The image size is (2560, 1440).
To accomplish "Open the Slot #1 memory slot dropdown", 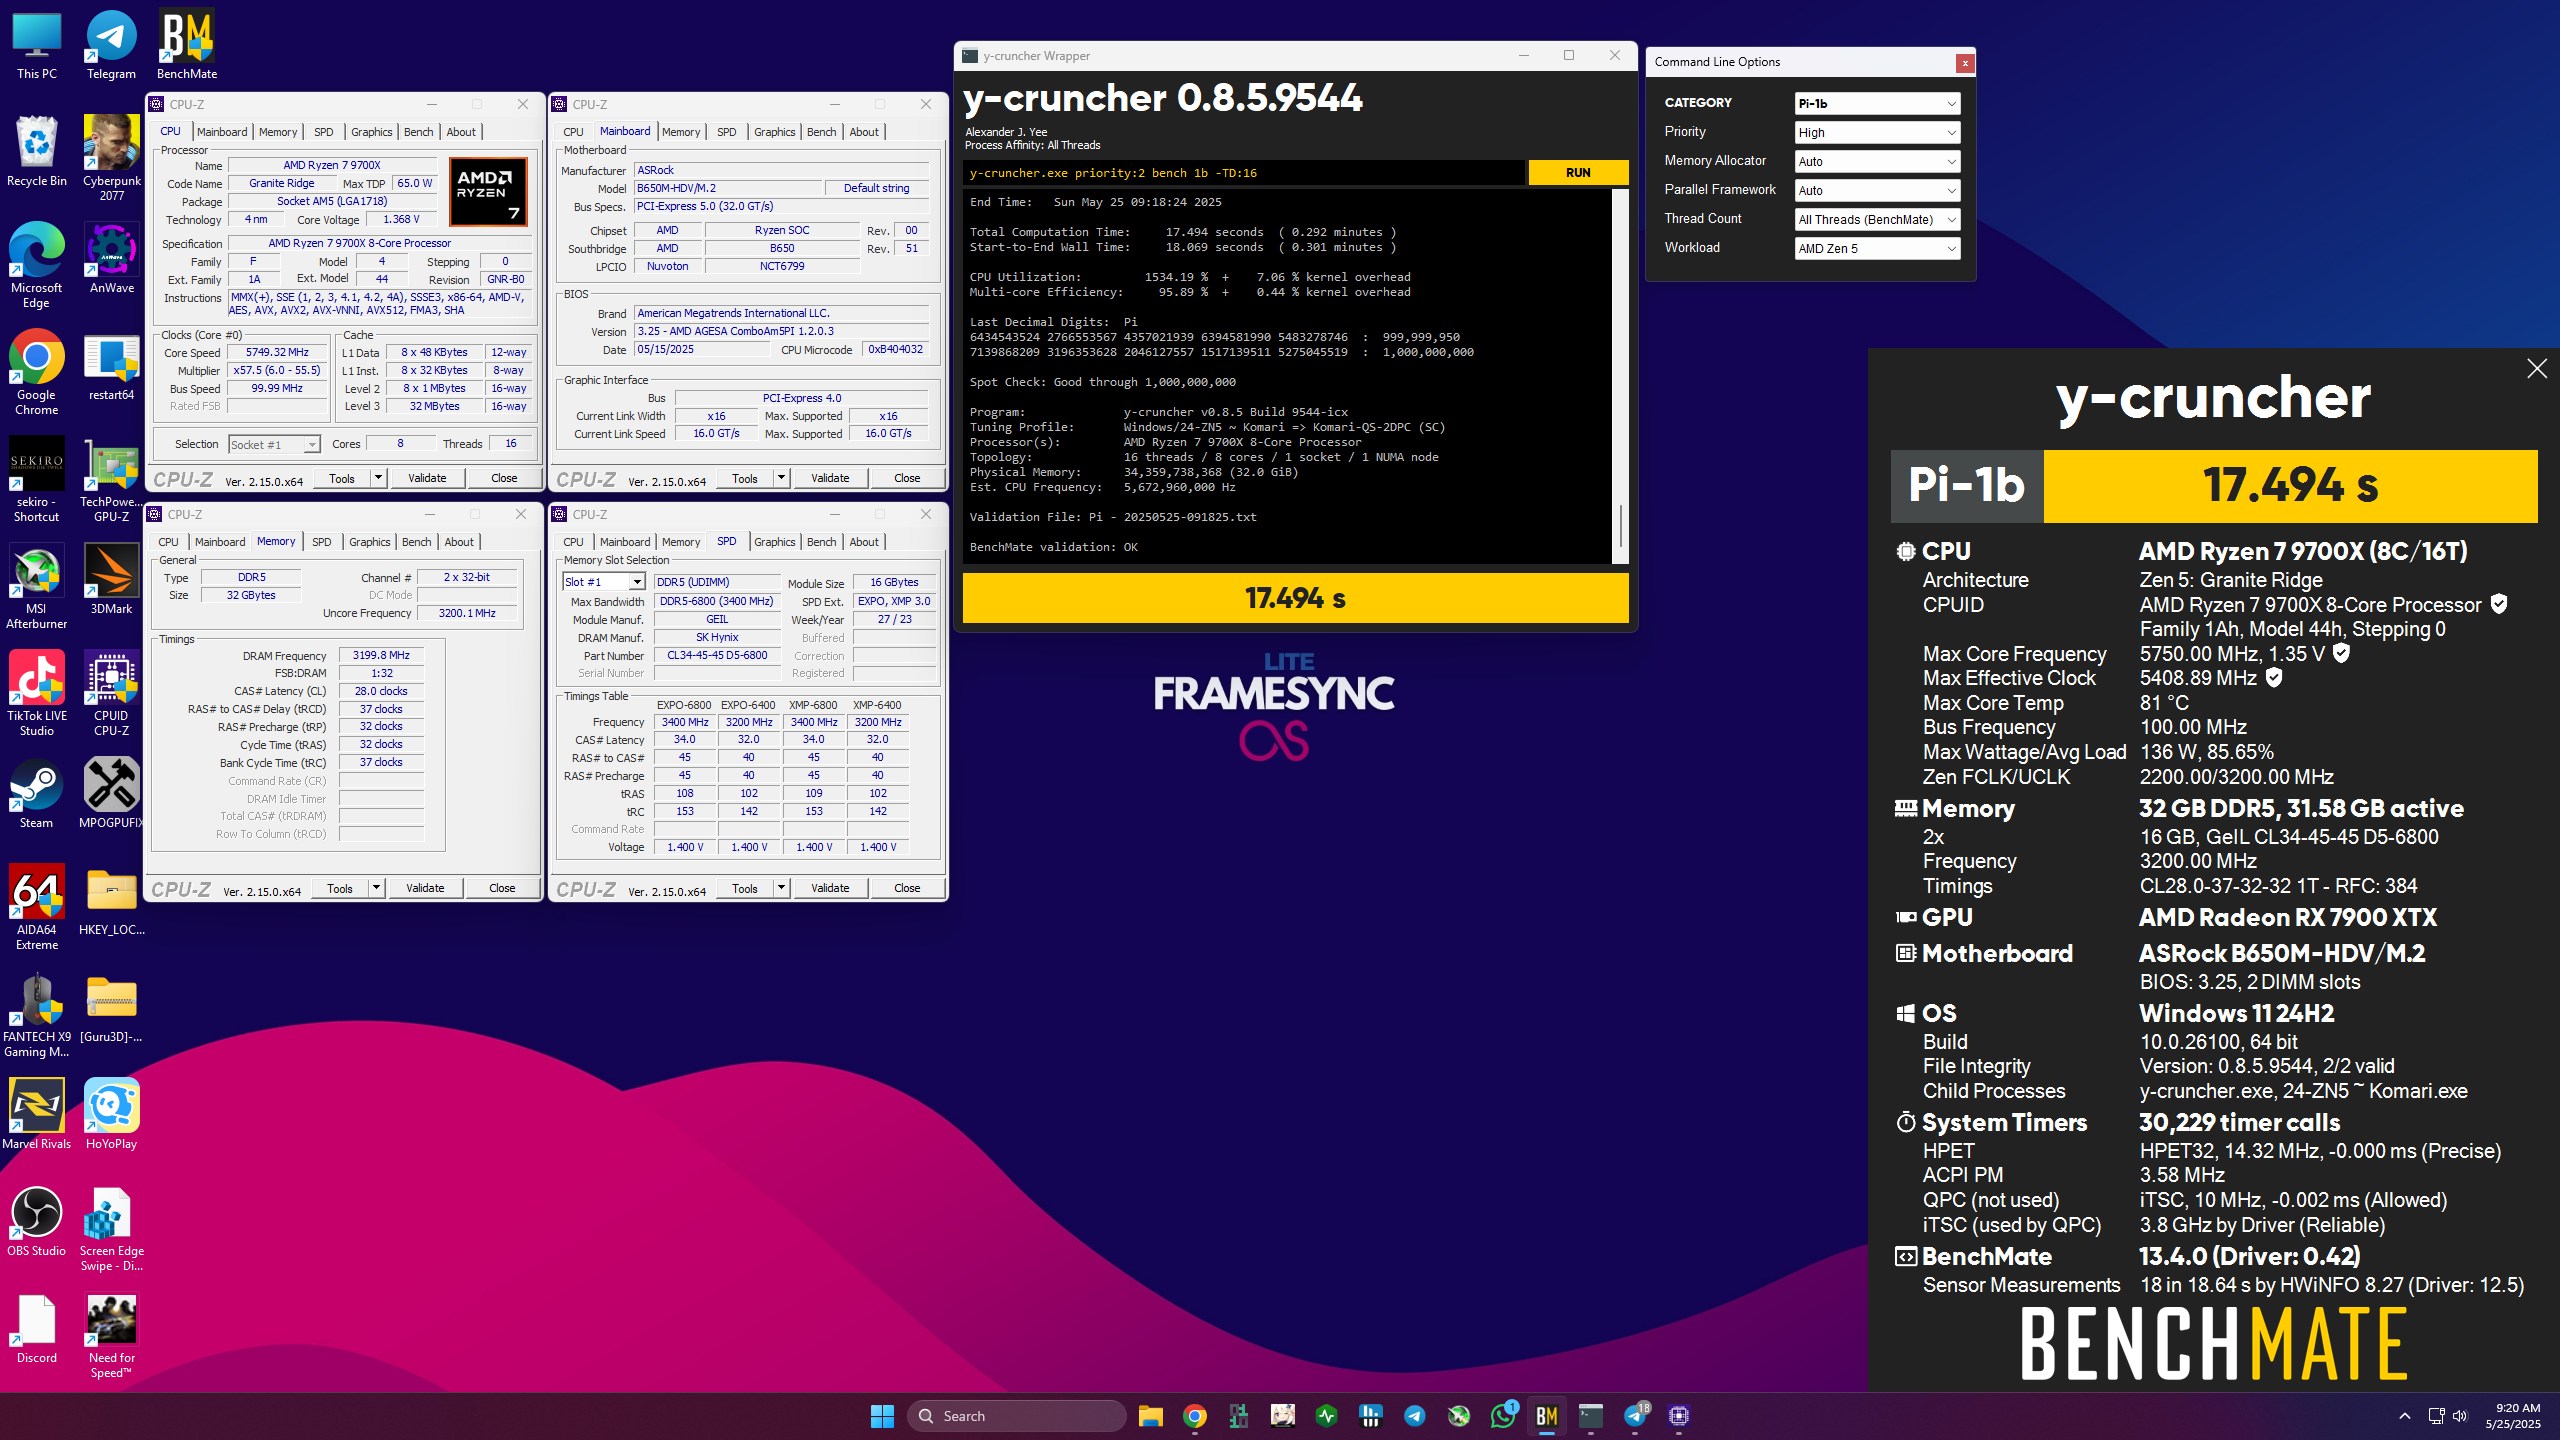I will point(603,582).
